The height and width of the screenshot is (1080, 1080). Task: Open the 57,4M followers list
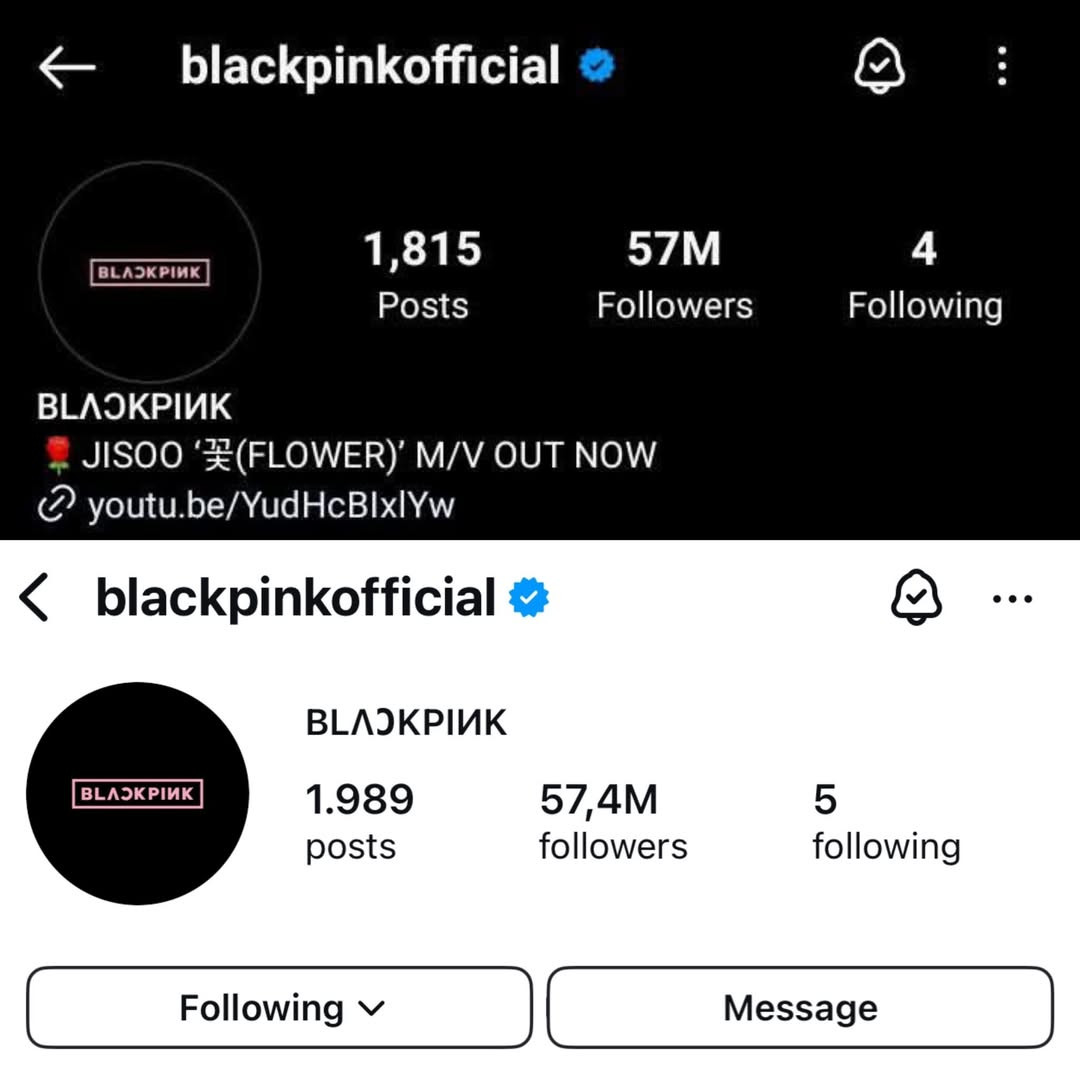(613, 821)
